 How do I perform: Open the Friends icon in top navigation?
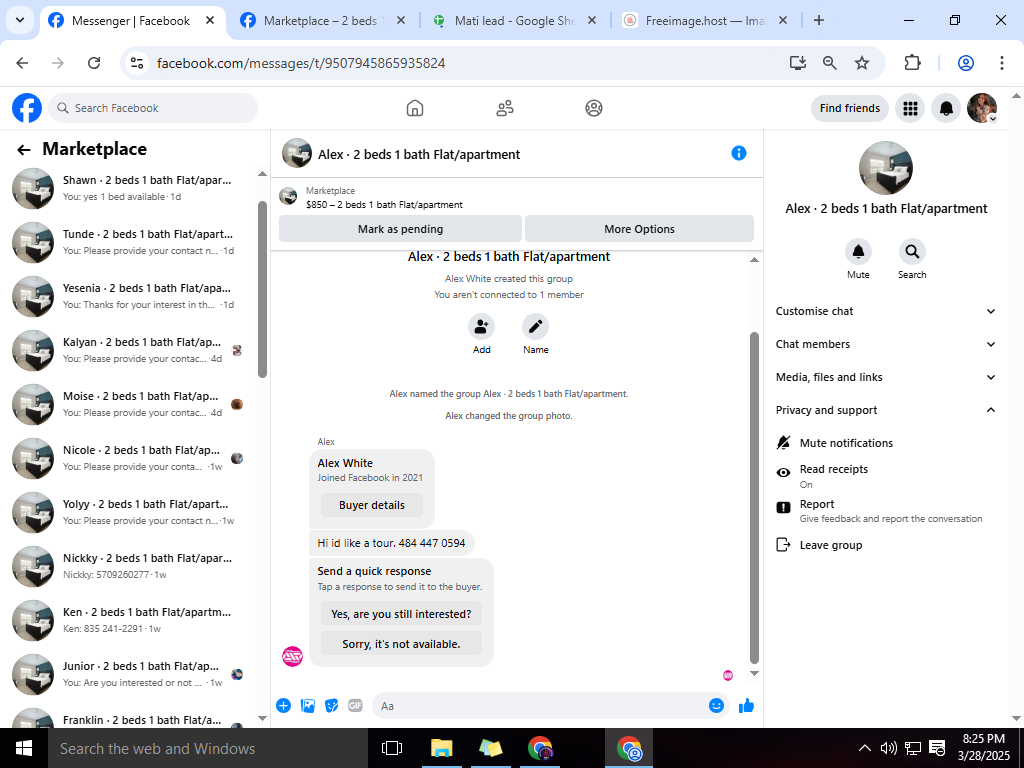point(505,108)
